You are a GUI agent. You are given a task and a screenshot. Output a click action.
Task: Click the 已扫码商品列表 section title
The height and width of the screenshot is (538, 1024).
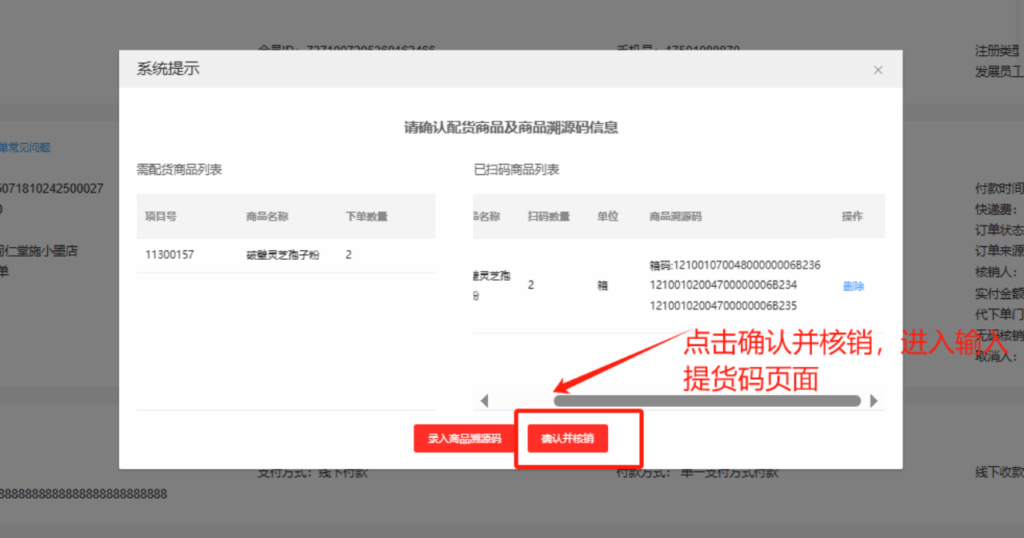coord(516,170)
